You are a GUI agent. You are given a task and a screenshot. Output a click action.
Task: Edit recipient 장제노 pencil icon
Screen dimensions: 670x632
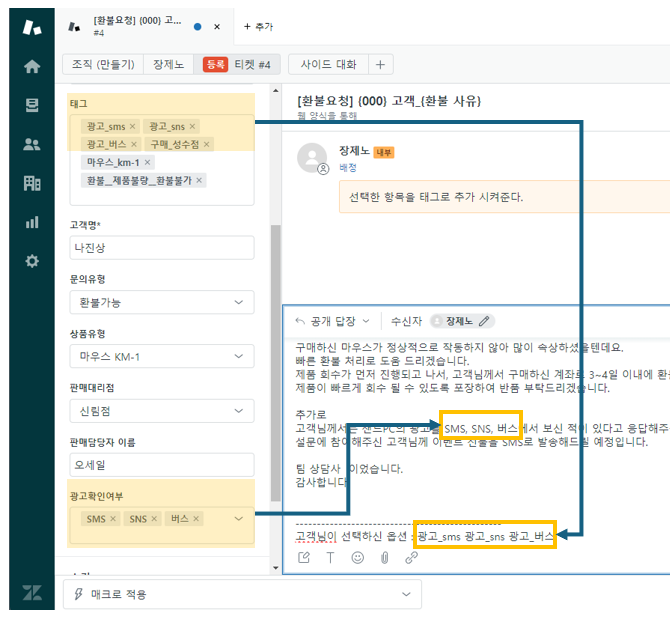pyautogui.click(x=484, y=321)
